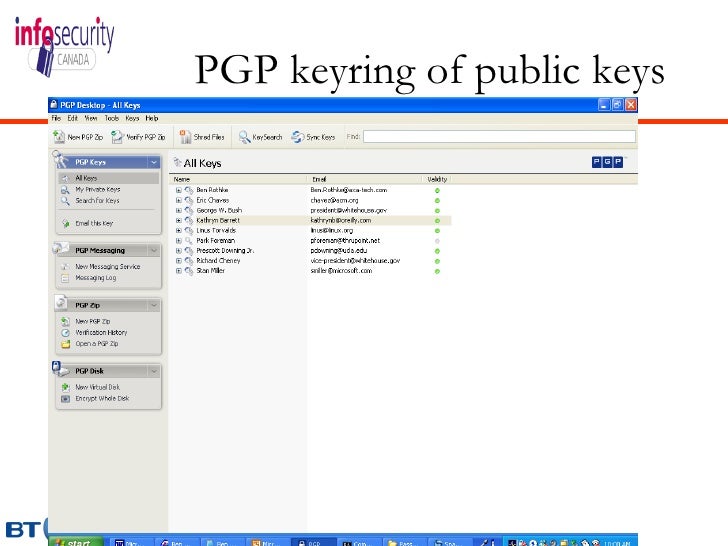The width and height of the screenshot is (728, 546).
Task: Select the key icon beside Ben Rothke
Action: click(x=188, y=190)
